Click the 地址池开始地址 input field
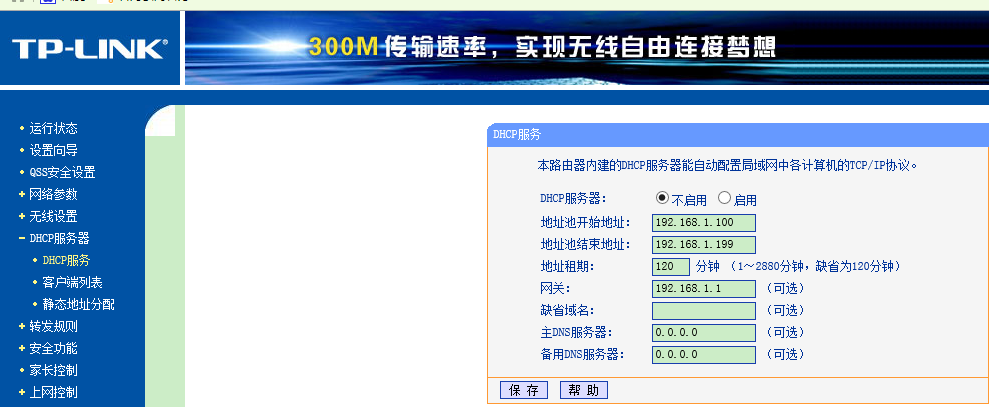This screenshot has height=407, width=989. [x=703, y=223]
